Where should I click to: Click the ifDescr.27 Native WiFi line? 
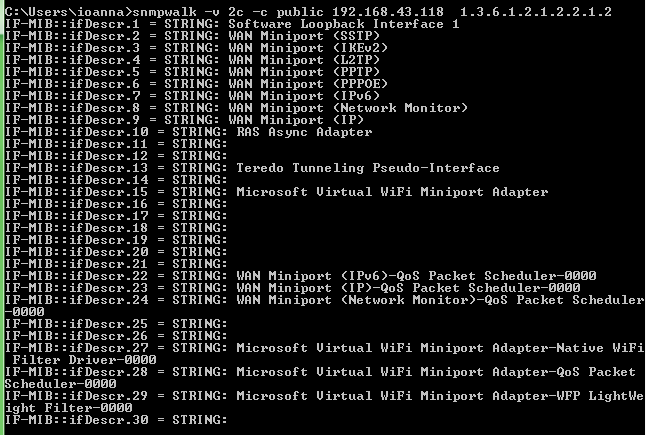324,354
